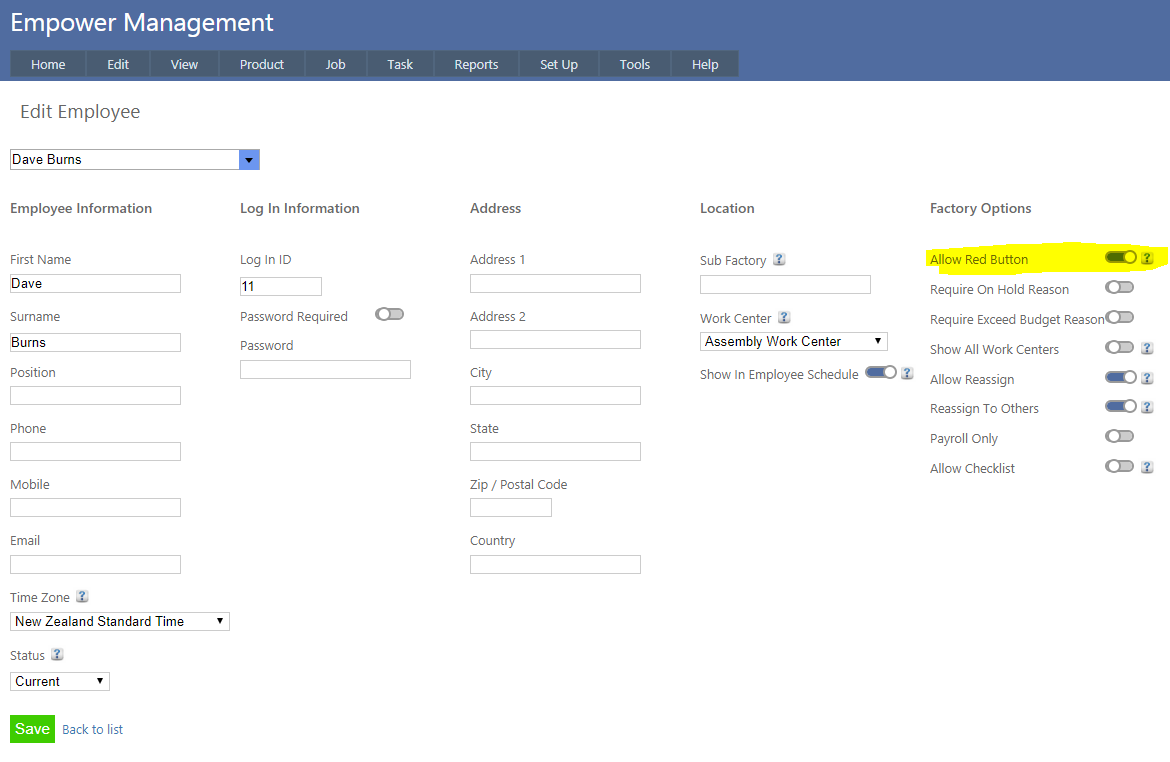
Task: Open the Set Up menu
Action: coord(558,65)
